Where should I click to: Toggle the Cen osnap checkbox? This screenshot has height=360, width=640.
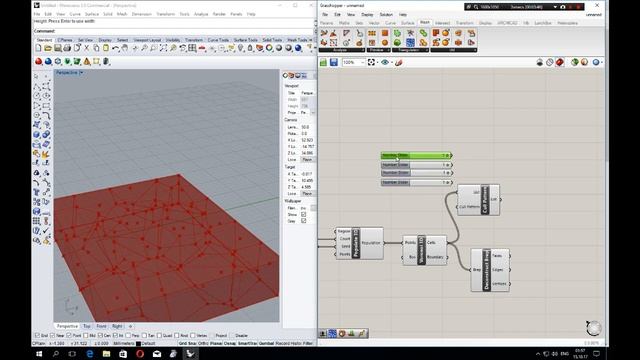(100, 336)
